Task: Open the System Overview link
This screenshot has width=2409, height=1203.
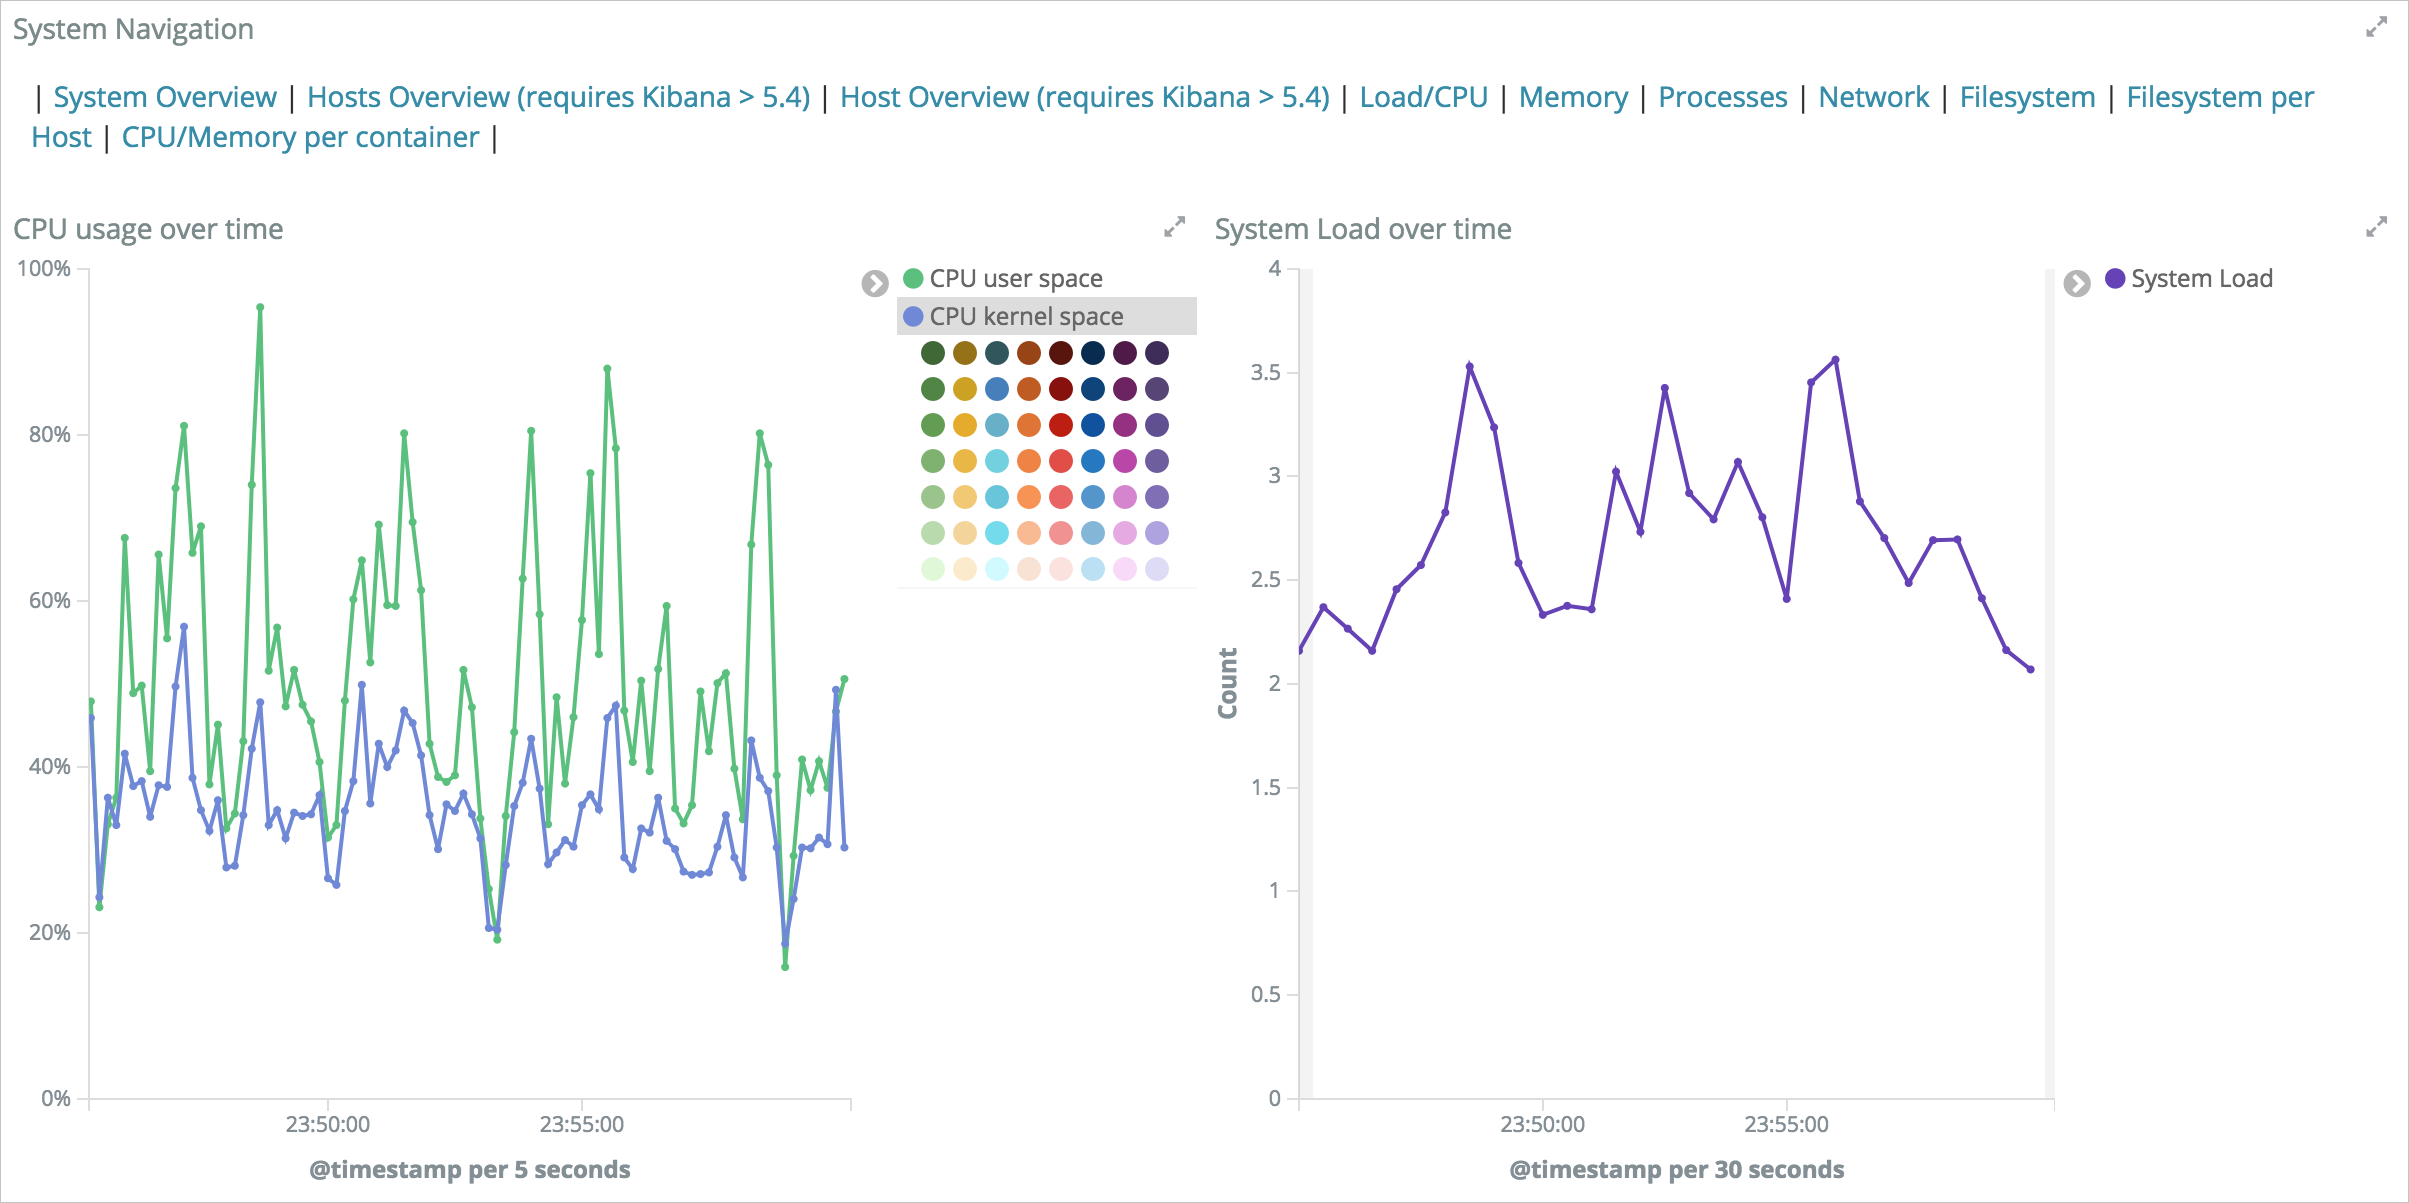Action: [164, 97]
